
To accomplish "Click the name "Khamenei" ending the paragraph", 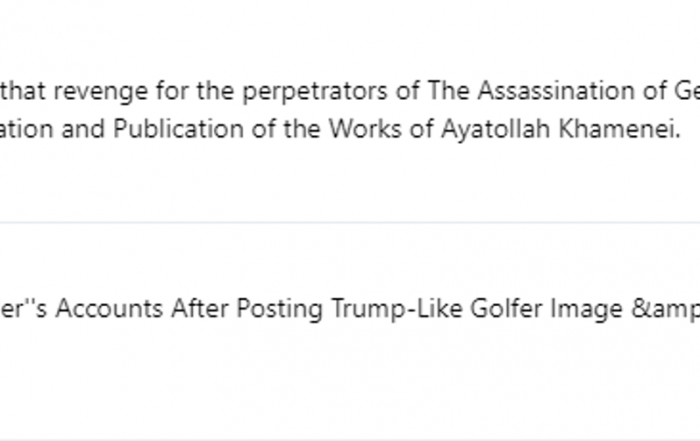I will 620,129.
